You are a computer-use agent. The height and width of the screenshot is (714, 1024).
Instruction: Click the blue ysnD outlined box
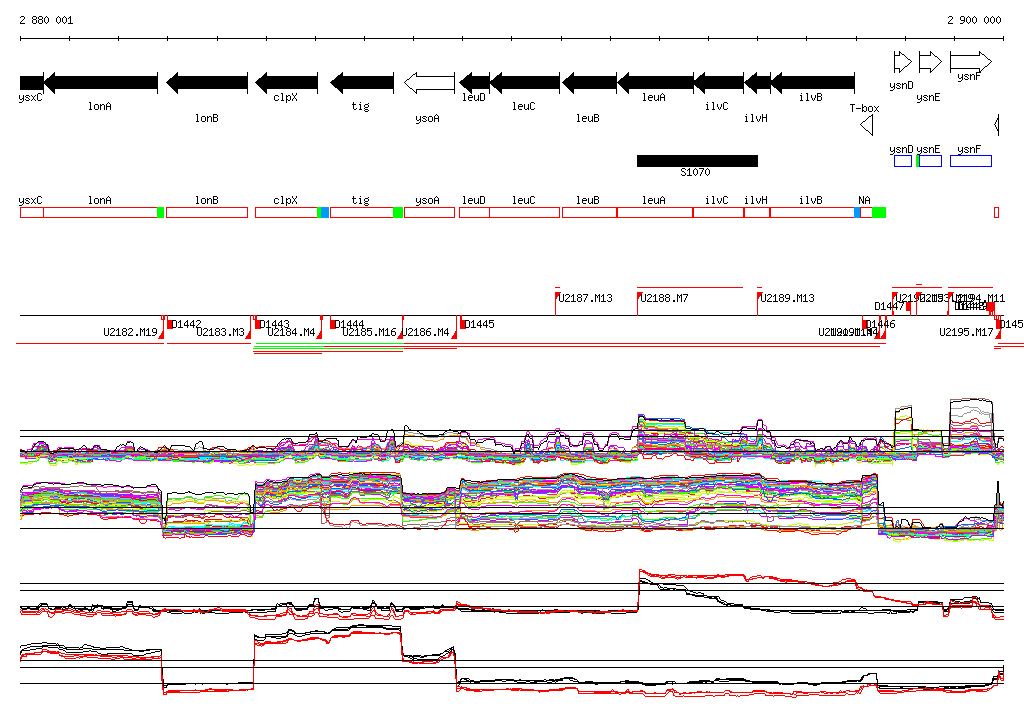click(903, 161)
